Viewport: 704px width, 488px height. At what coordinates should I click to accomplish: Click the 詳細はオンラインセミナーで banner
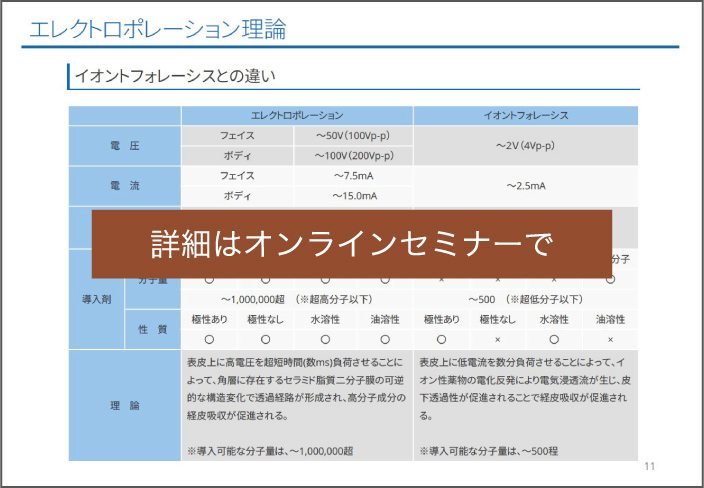351,243
